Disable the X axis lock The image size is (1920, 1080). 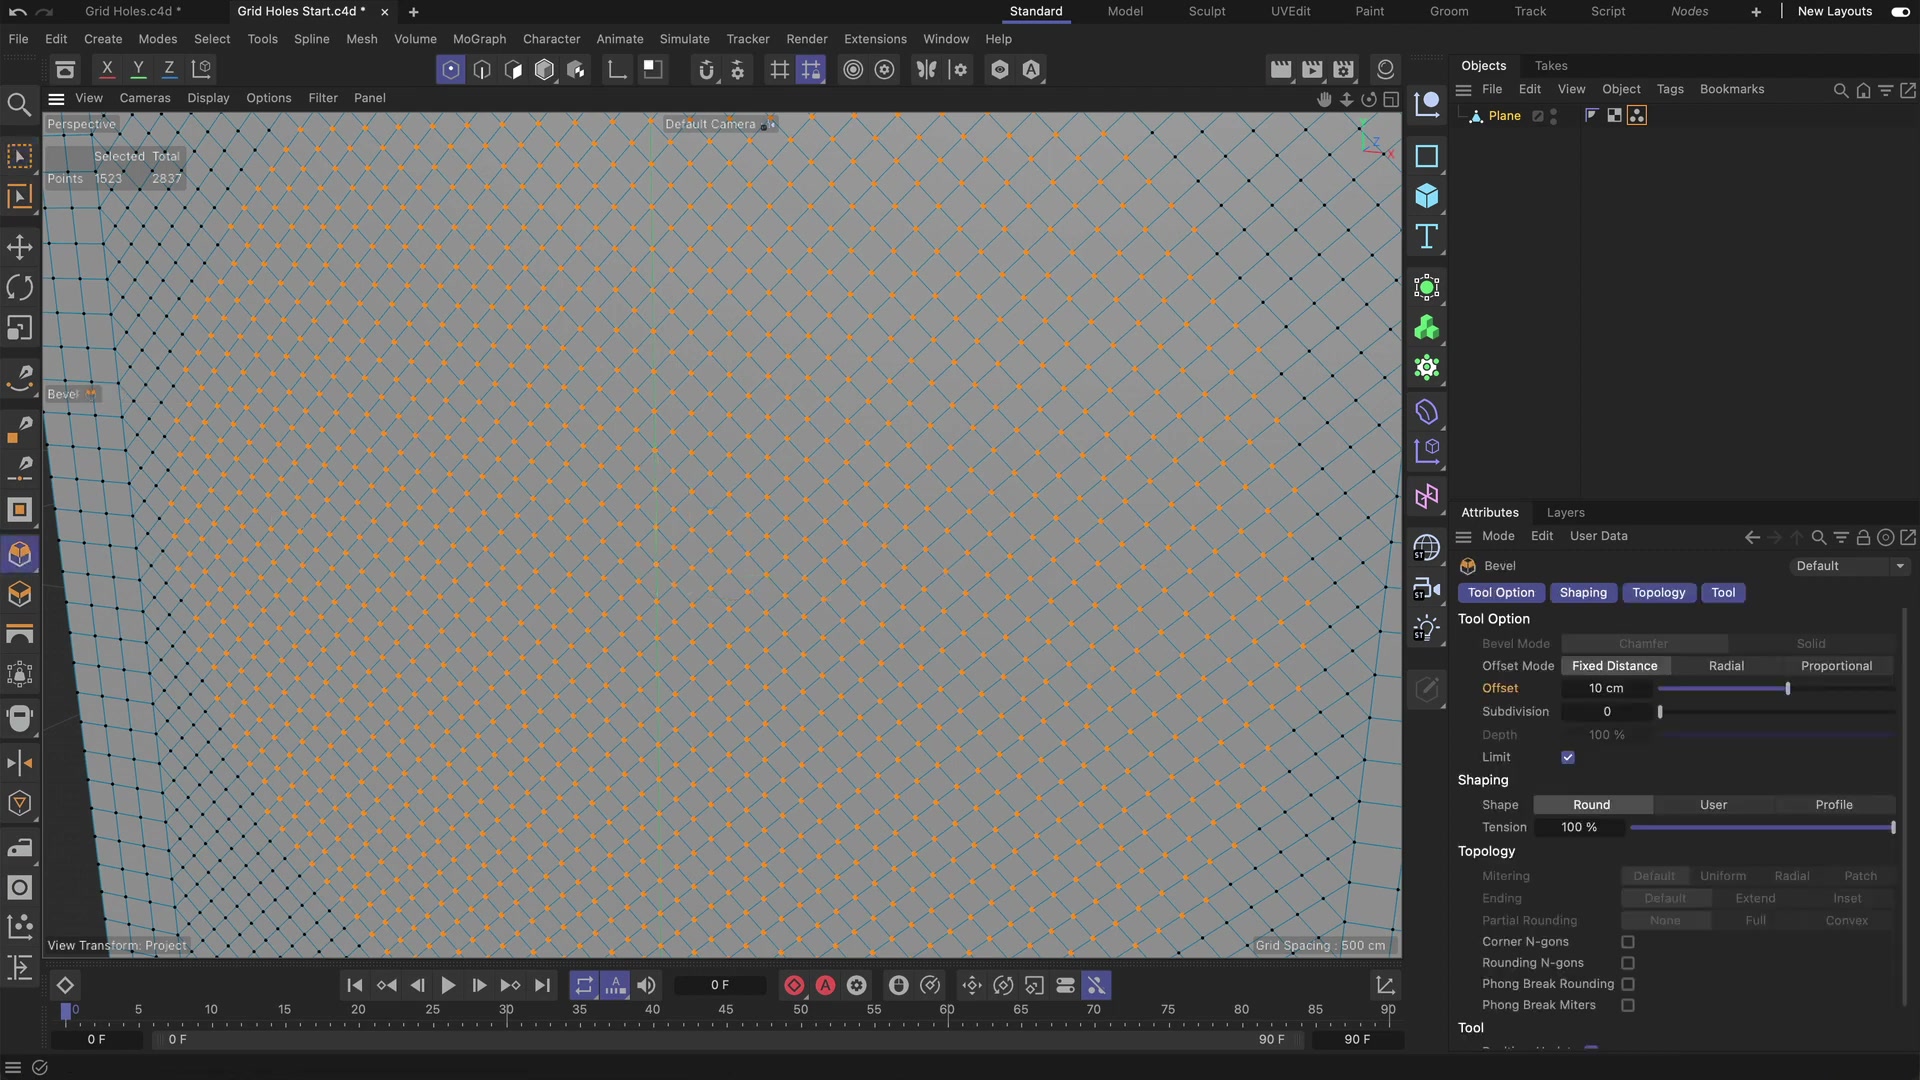[107, 68]
